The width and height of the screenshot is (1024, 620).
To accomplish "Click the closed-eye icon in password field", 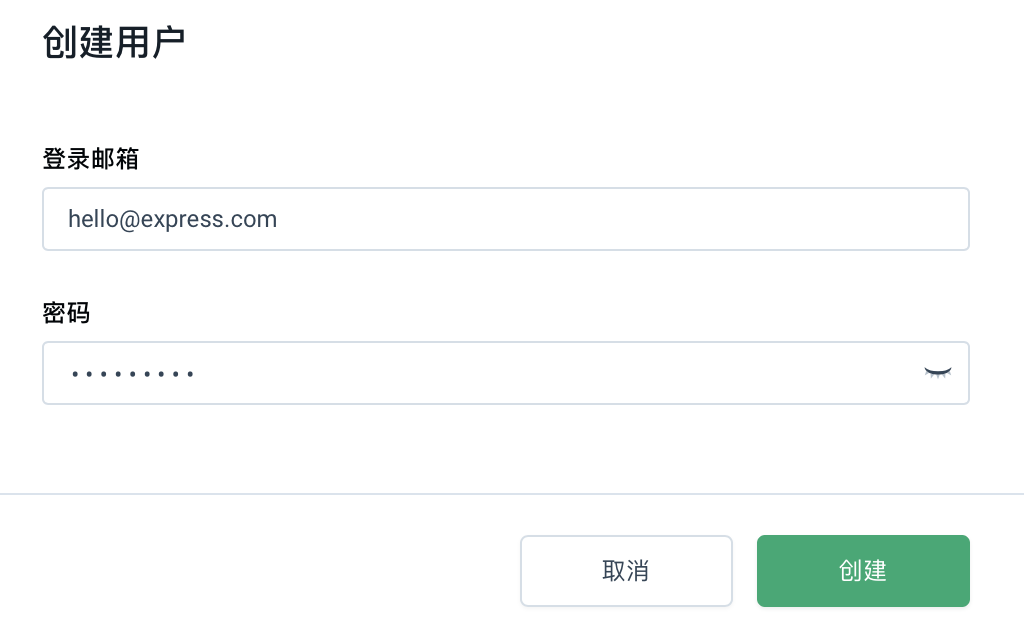I will [x=937, y=373].
